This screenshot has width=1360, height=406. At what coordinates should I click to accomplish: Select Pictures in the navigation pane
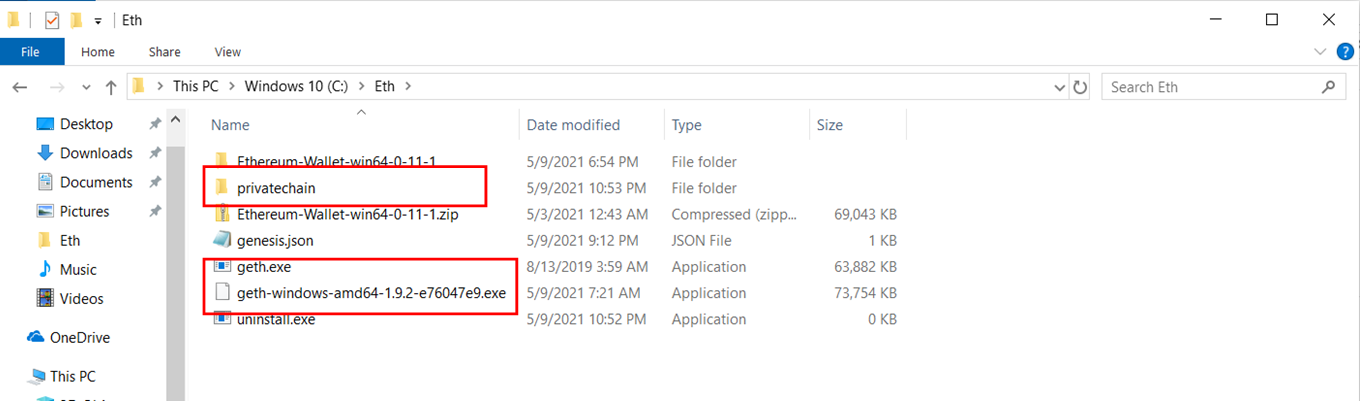click(x=85, y=211)
